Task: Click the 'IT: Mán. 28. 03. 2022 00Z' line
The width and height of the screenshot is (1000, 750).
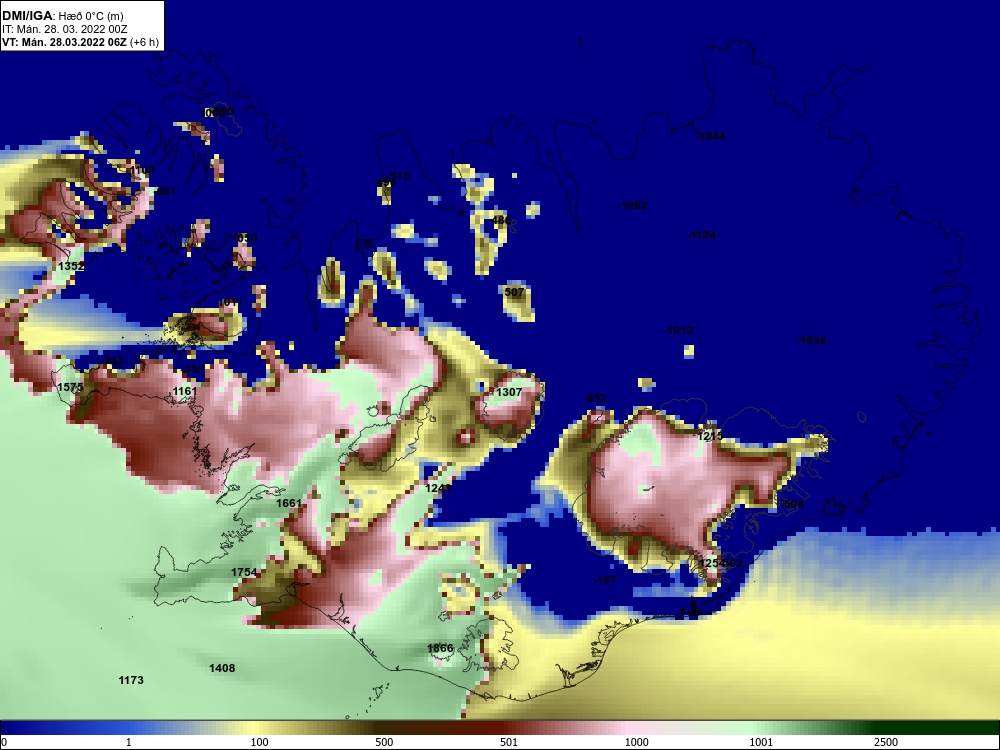Action: tap(64, 29)
